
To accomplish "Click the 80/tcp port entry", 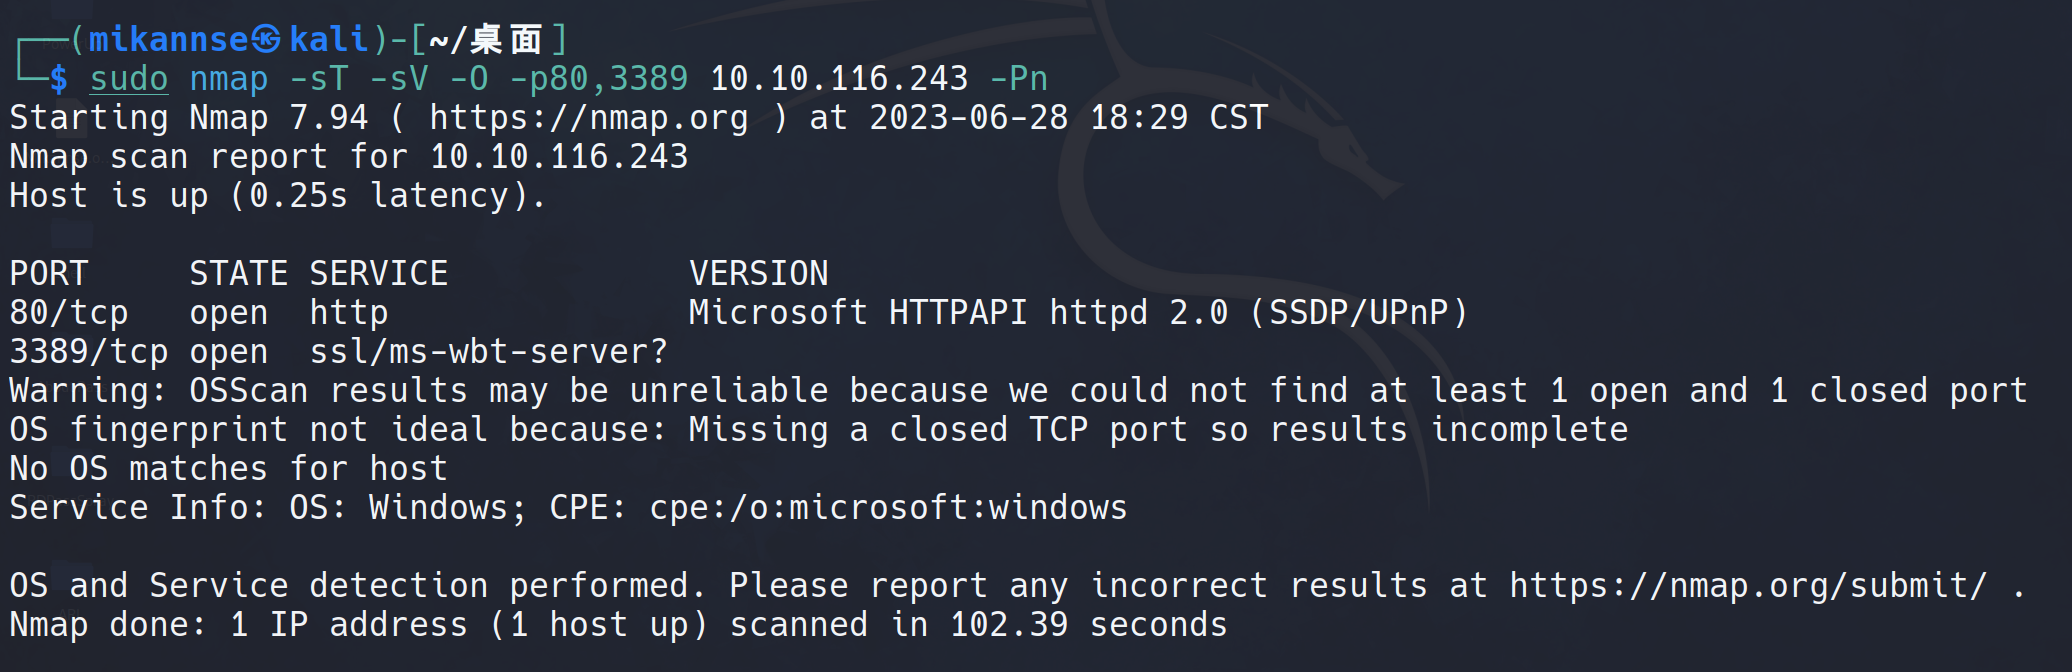I will pos(69,313).
